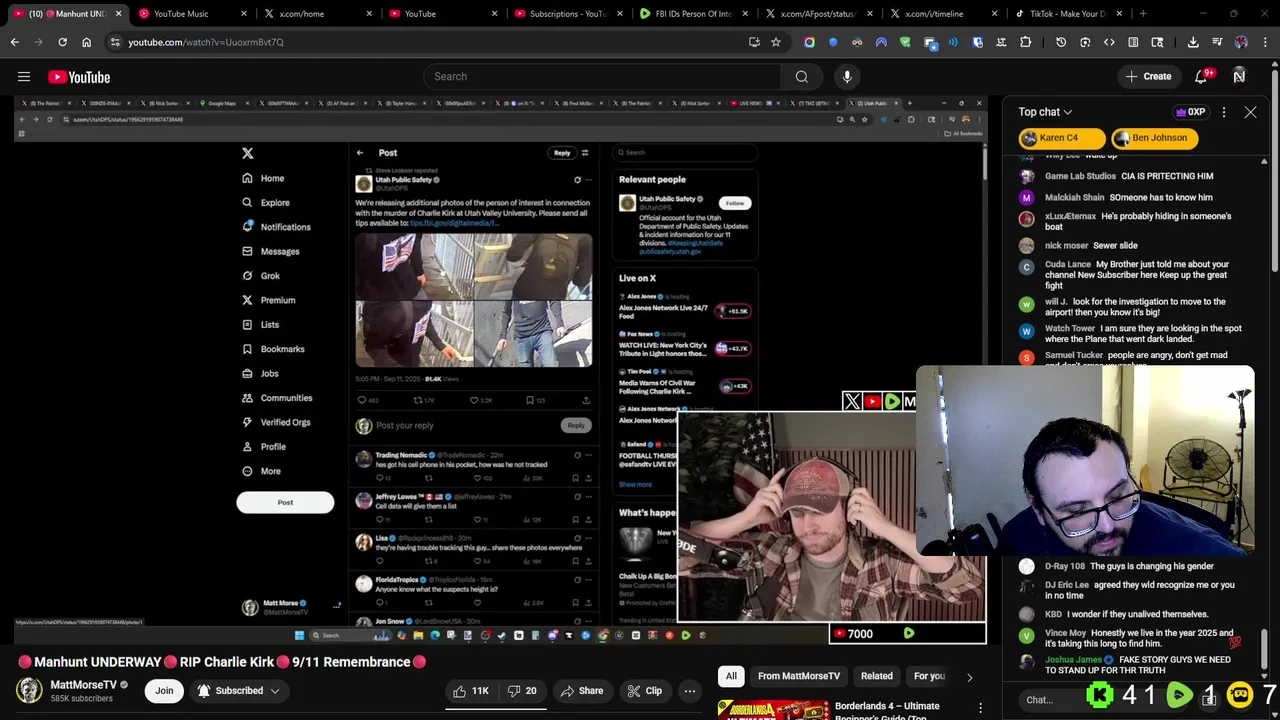Viewport: 1280px width, 720px height.
Task: Open the Extensions puzzle-piece icon
Action: pos(1025,42)
